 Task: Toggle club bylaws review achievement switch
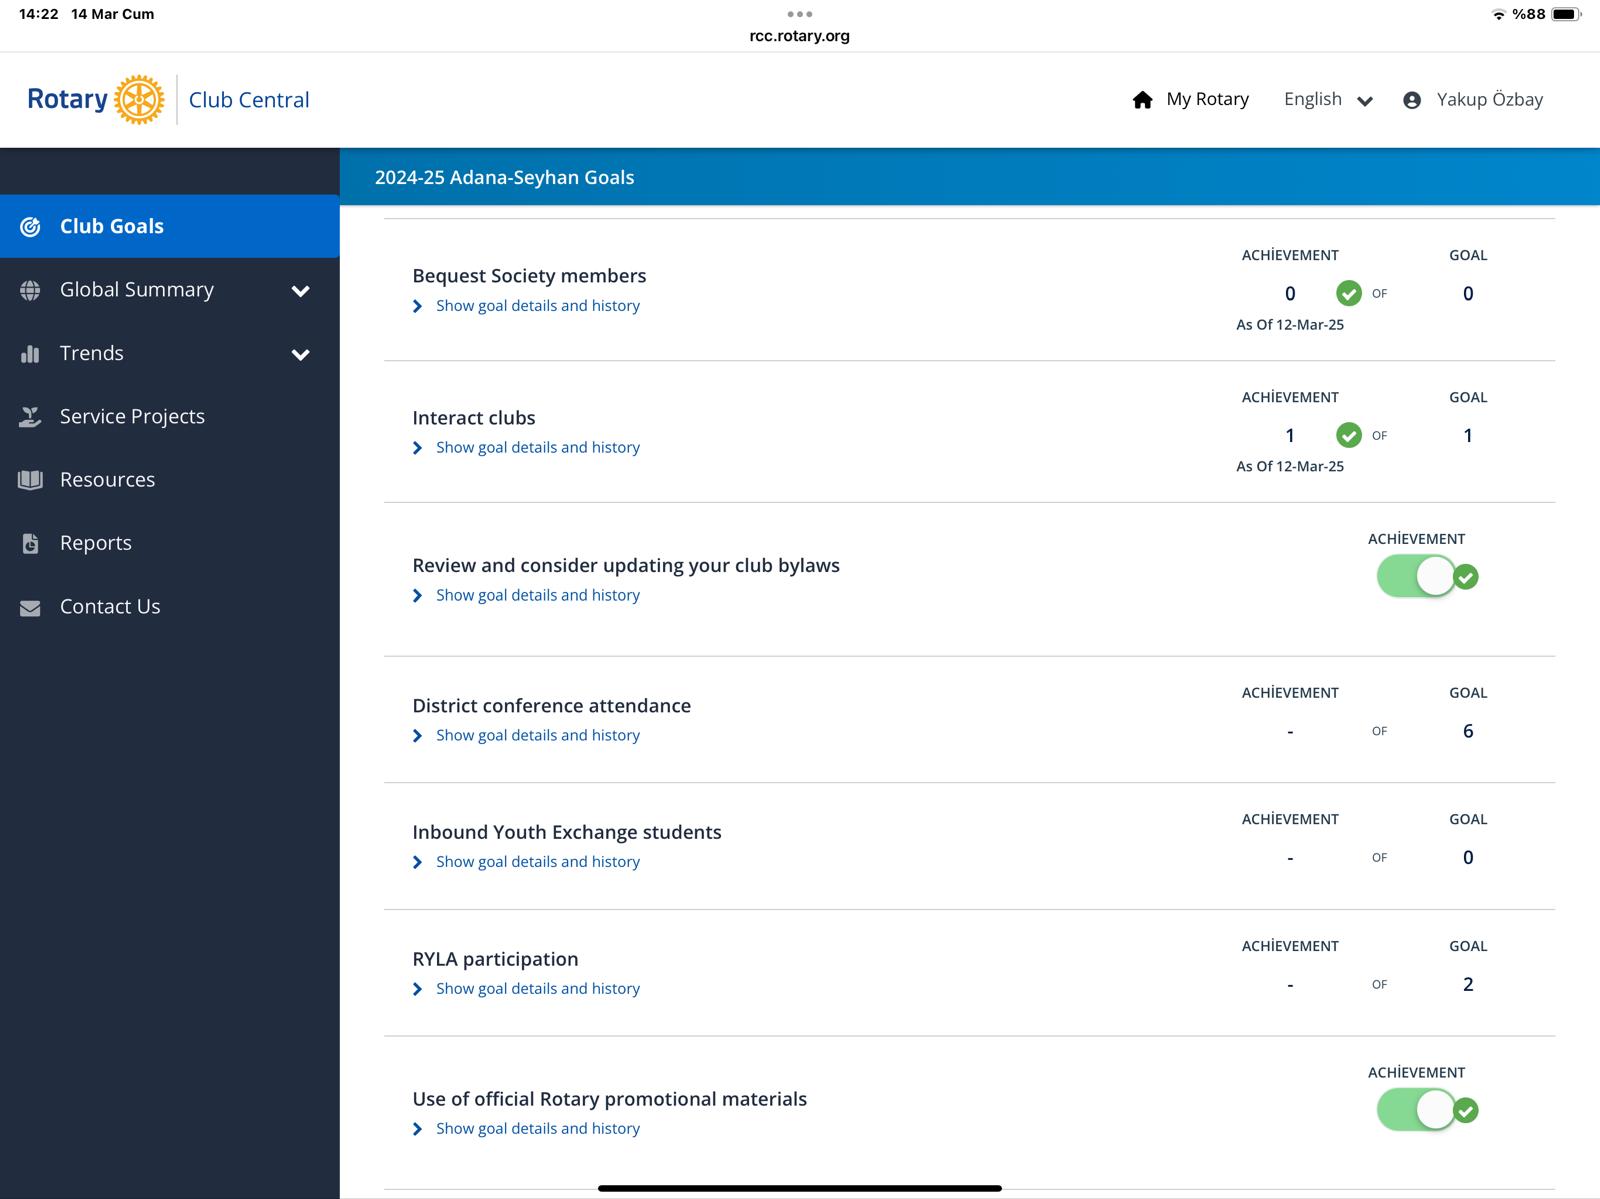tap(1417, 577)
